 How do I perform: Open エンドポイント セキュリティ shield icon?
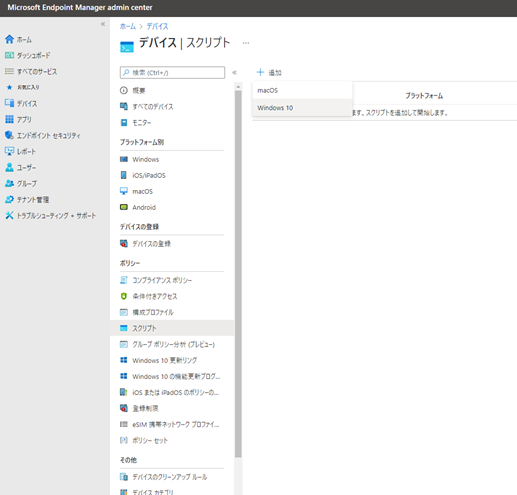click(9, 135)
